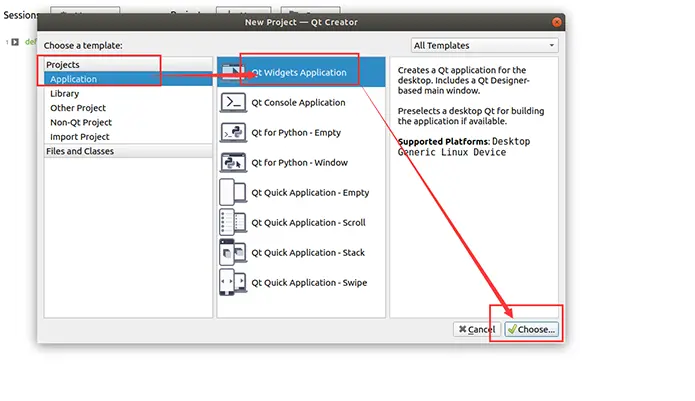Pick Qt Quick Application - Swipe label

(x=309, y=282)
